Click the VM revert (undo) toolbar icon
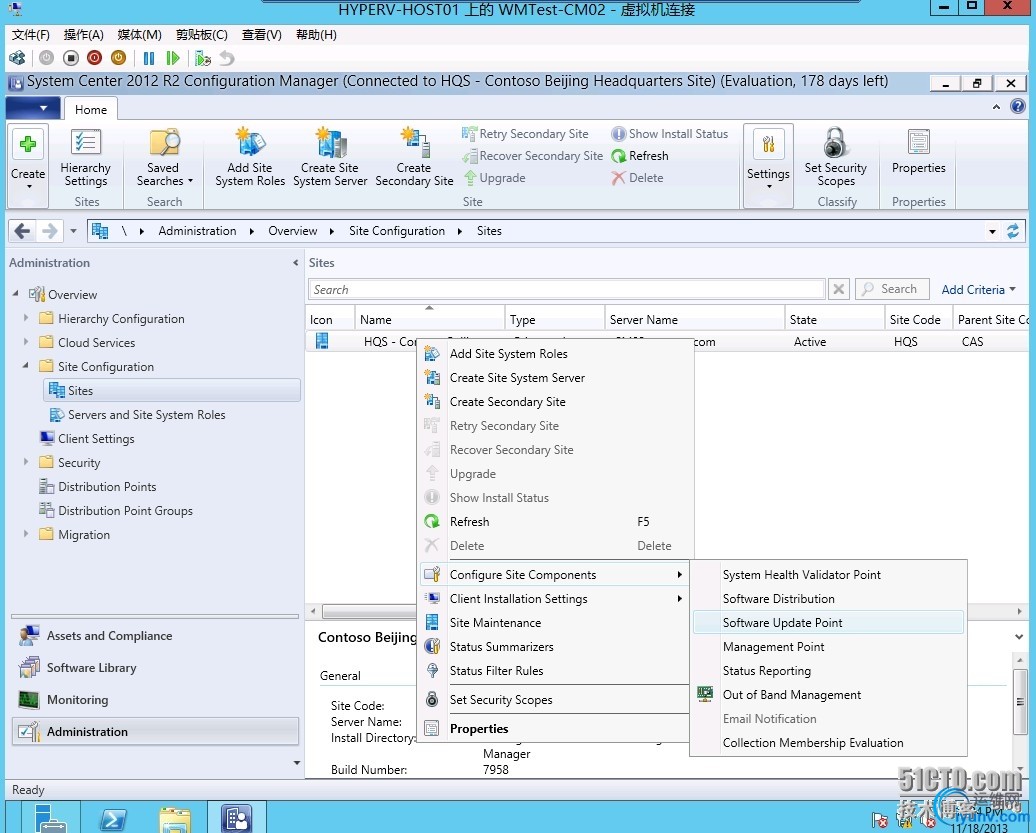The height and width of the screenshot is (833, 1036). coord(227,58)
